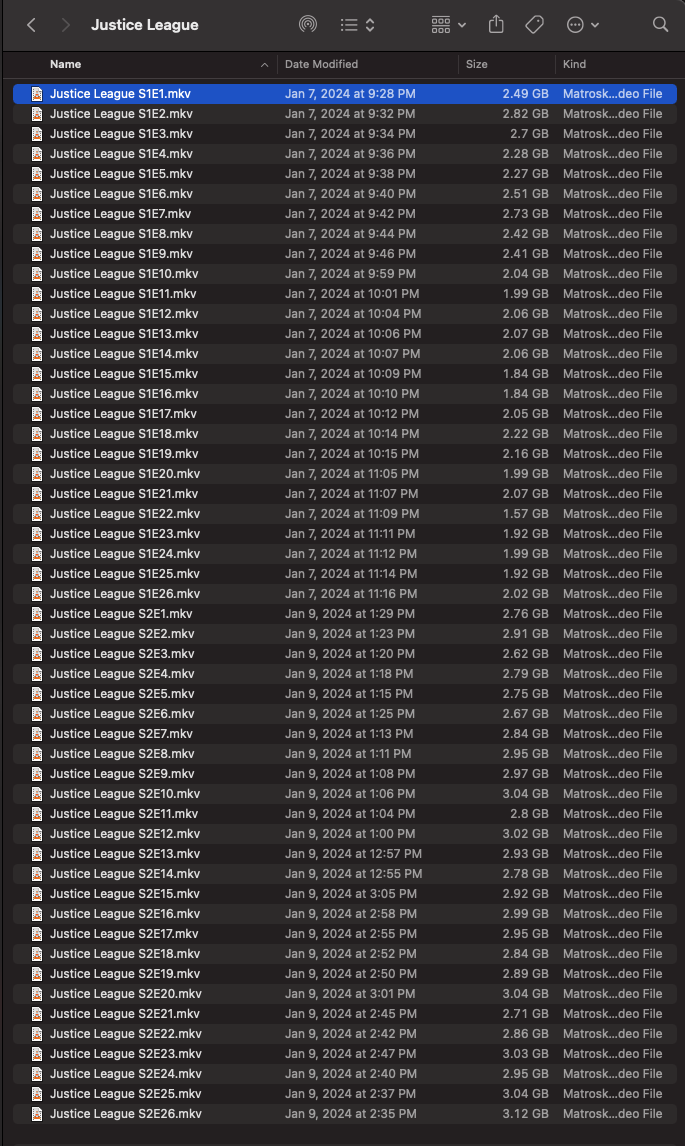Open the More actions ellipsis menu

tap(583, 25)
